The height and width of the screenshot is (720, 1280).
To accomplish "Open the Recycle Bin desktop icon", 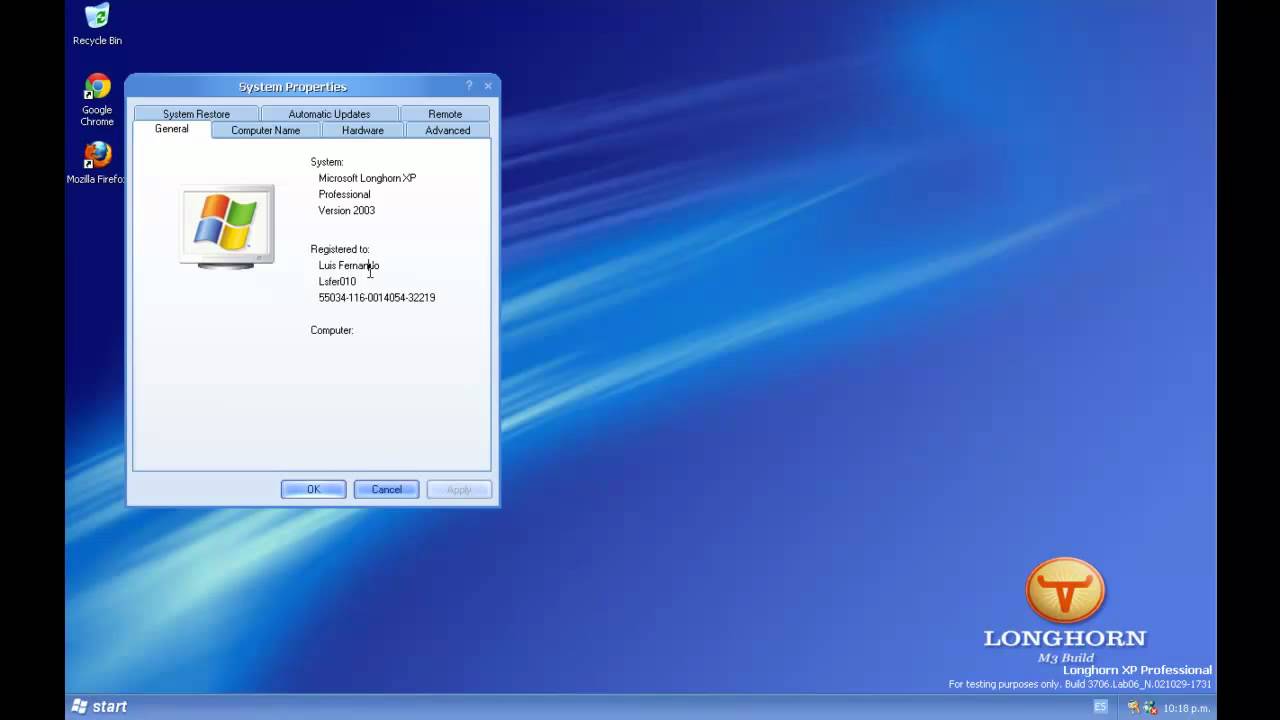I will [97, 25].
